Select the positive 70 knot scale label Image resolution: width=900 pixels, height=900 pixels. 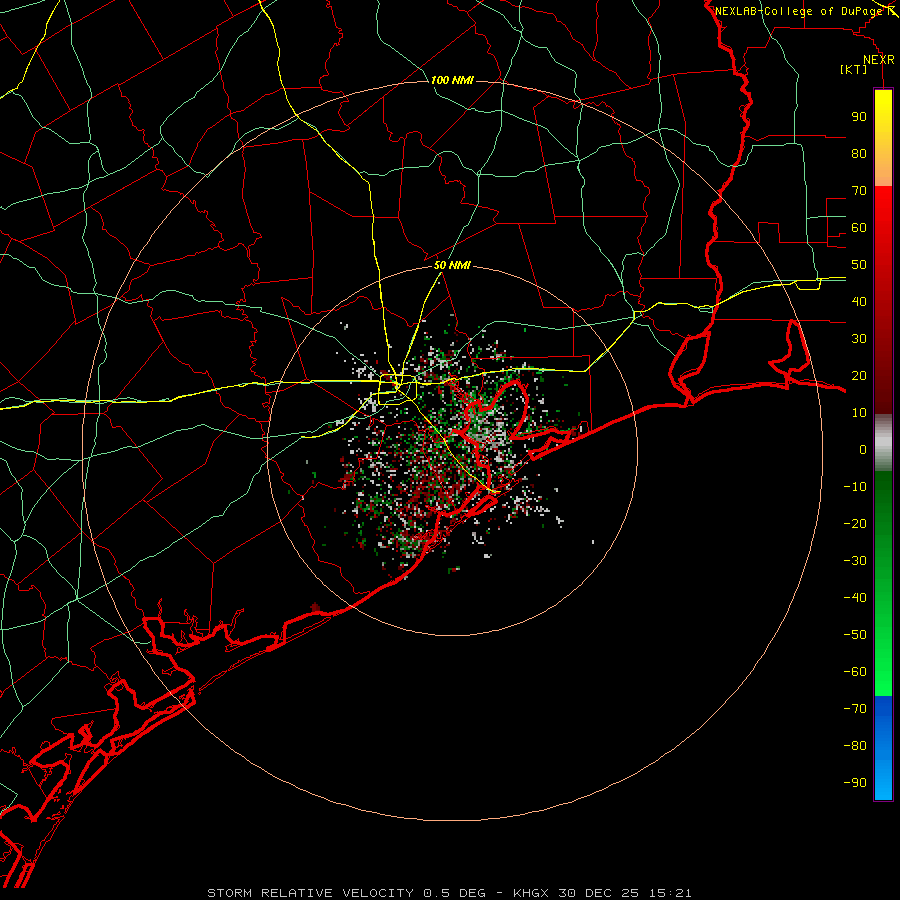pos(859,191)
